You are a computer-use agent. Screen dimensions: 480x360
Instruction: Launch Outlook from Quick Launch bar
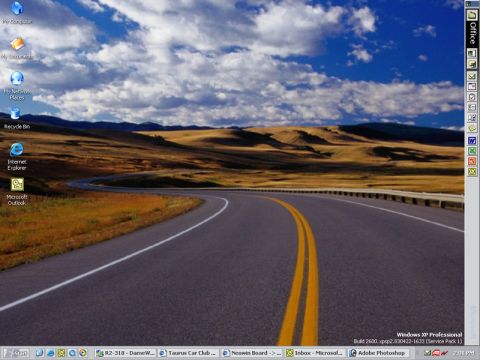tap(61, 353)
